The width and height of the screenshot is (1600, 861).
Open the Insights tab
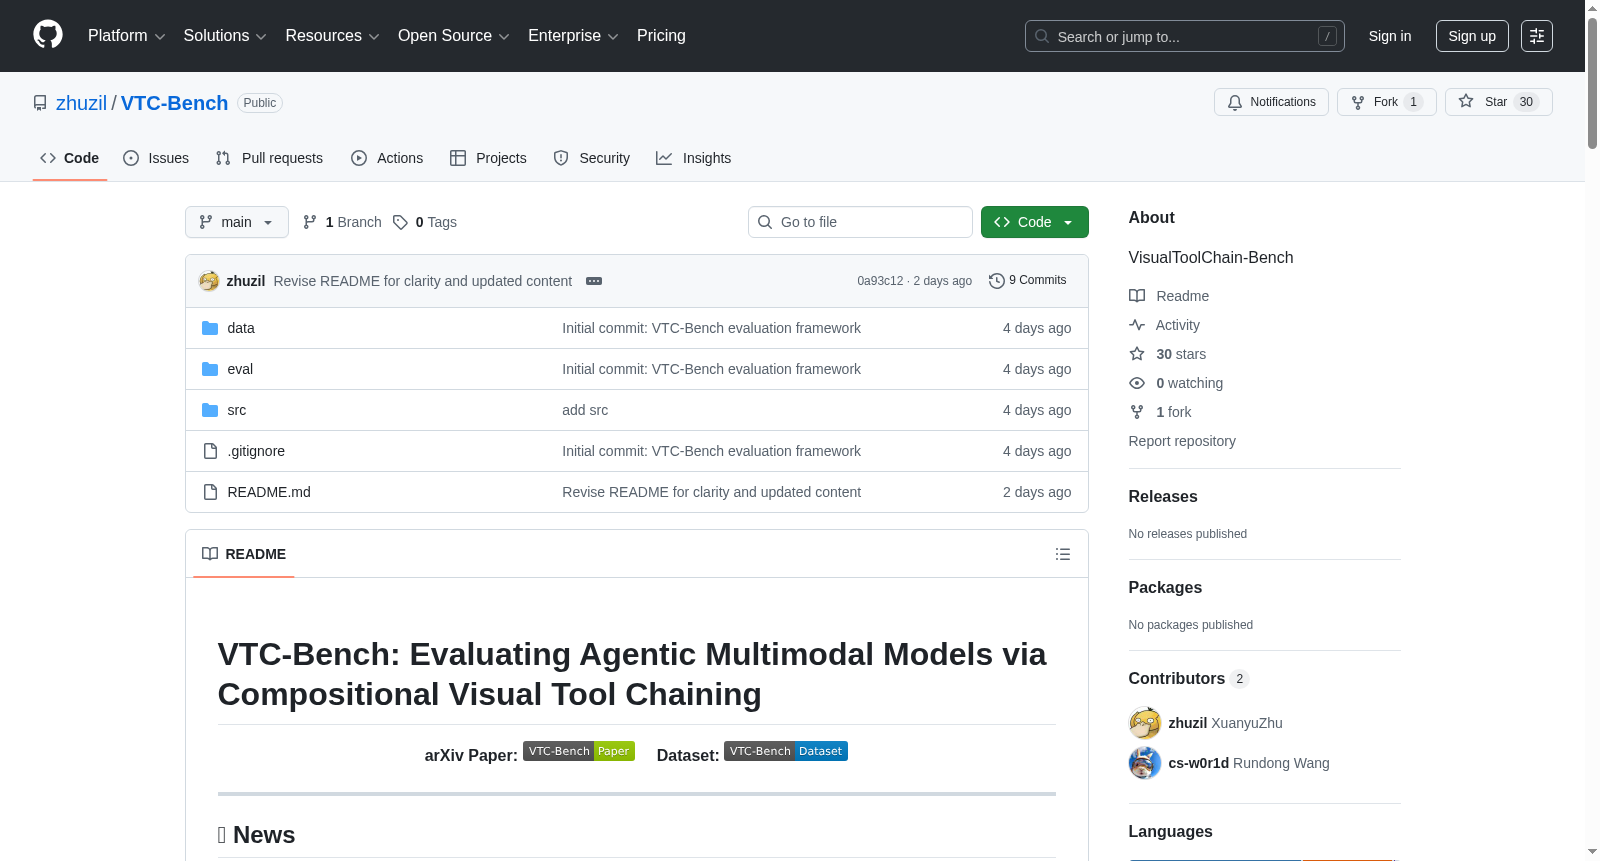pos(693,158)
